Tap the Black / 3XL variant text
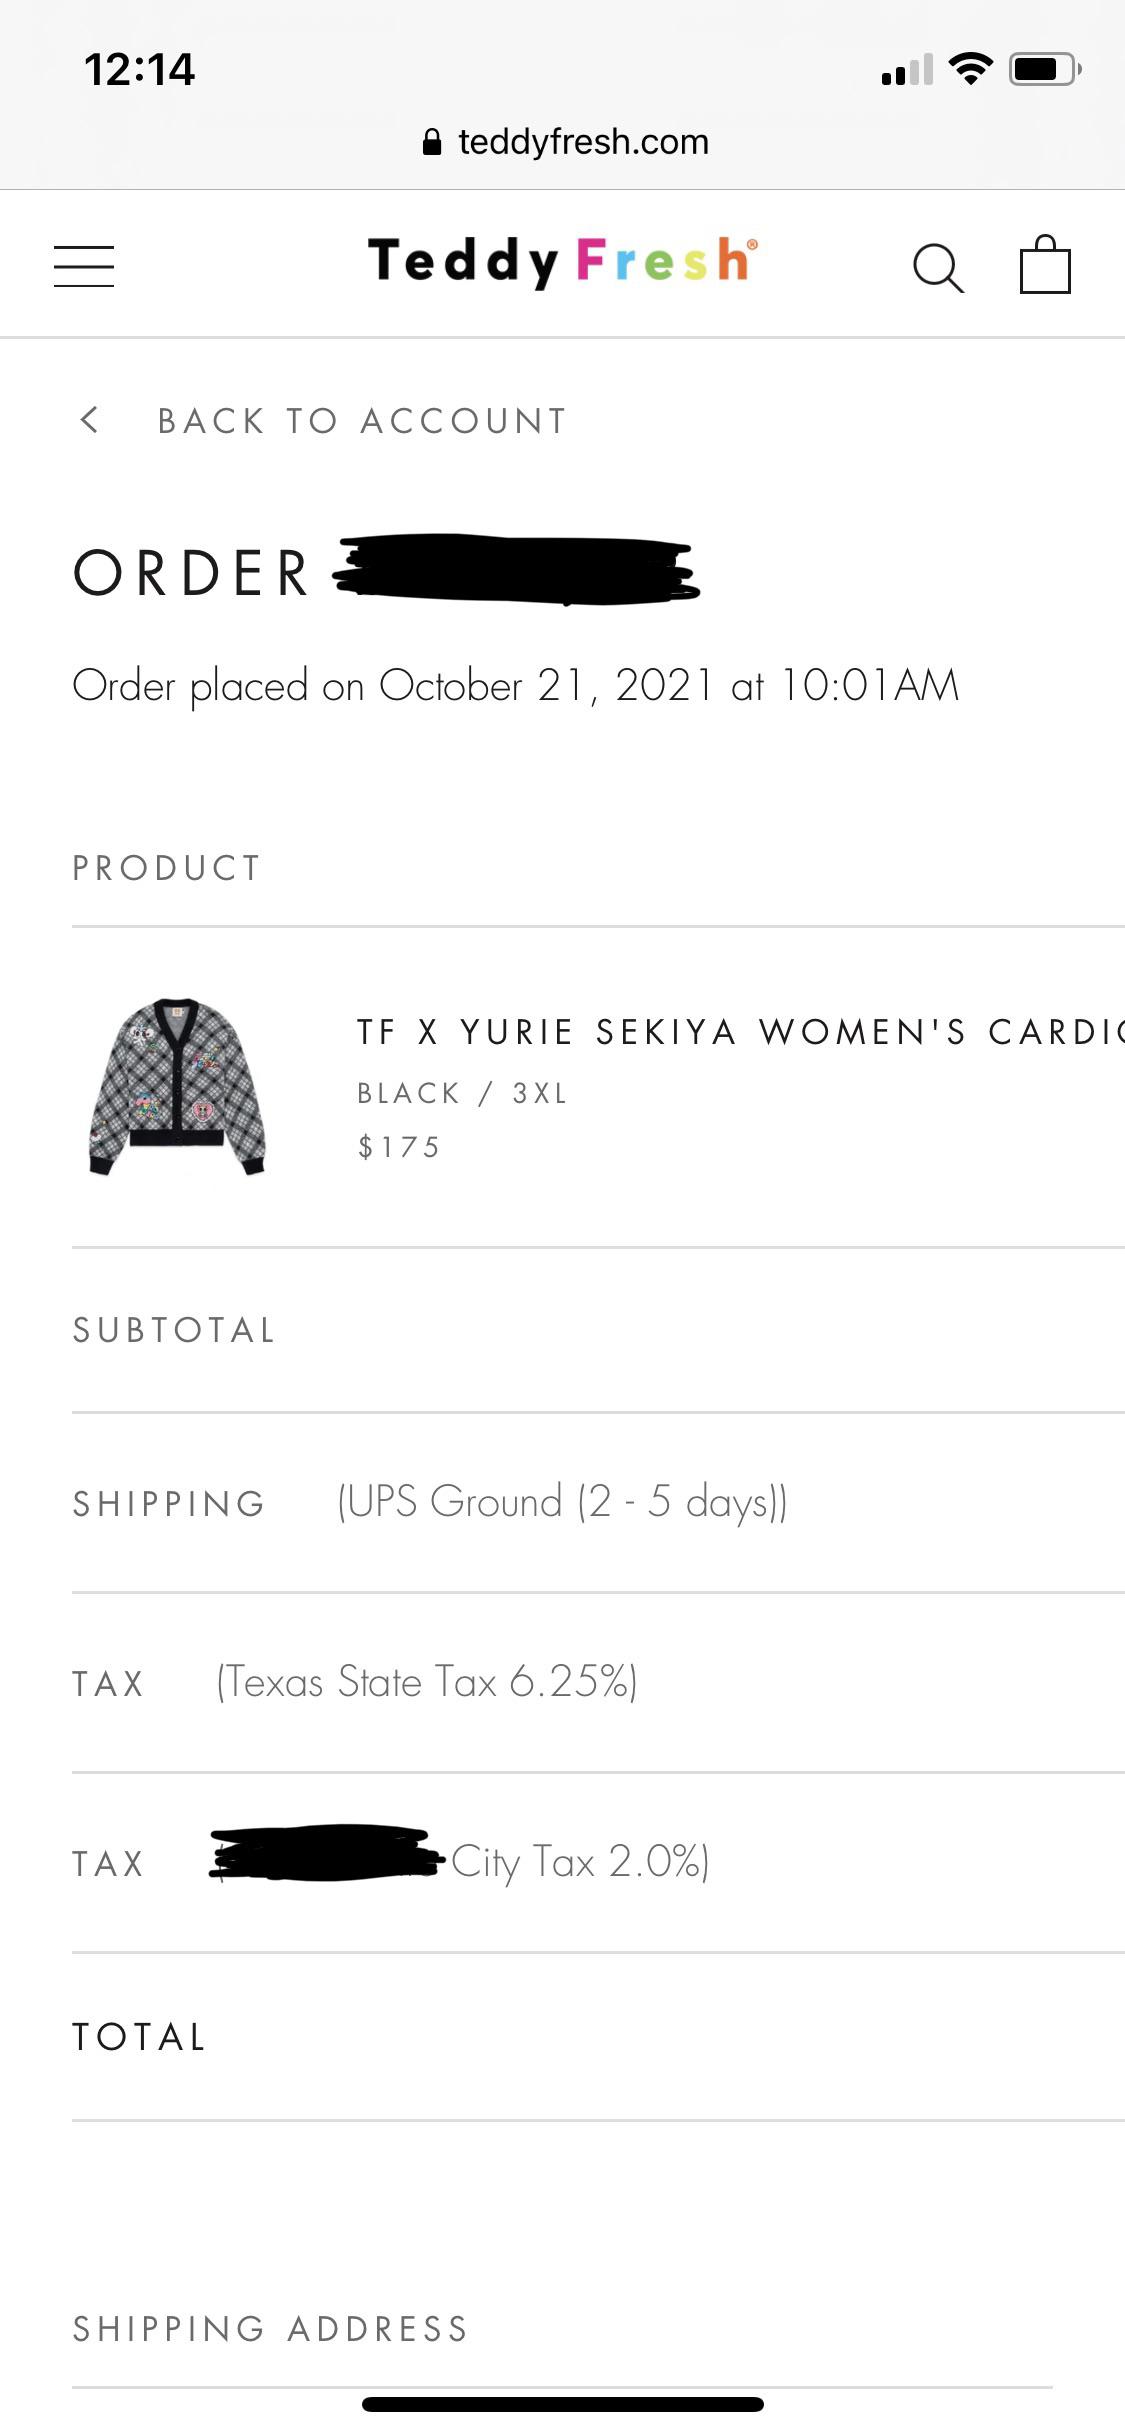This screenshot has width=1125, height=2436. pos(462,1093)
